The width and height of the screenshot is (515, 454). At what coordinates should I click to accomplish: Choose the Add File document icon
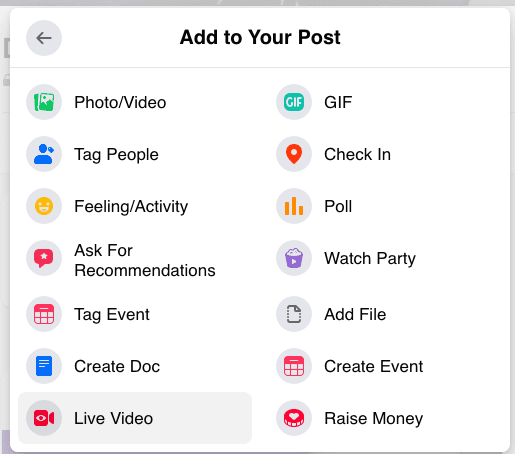[294, 314]
